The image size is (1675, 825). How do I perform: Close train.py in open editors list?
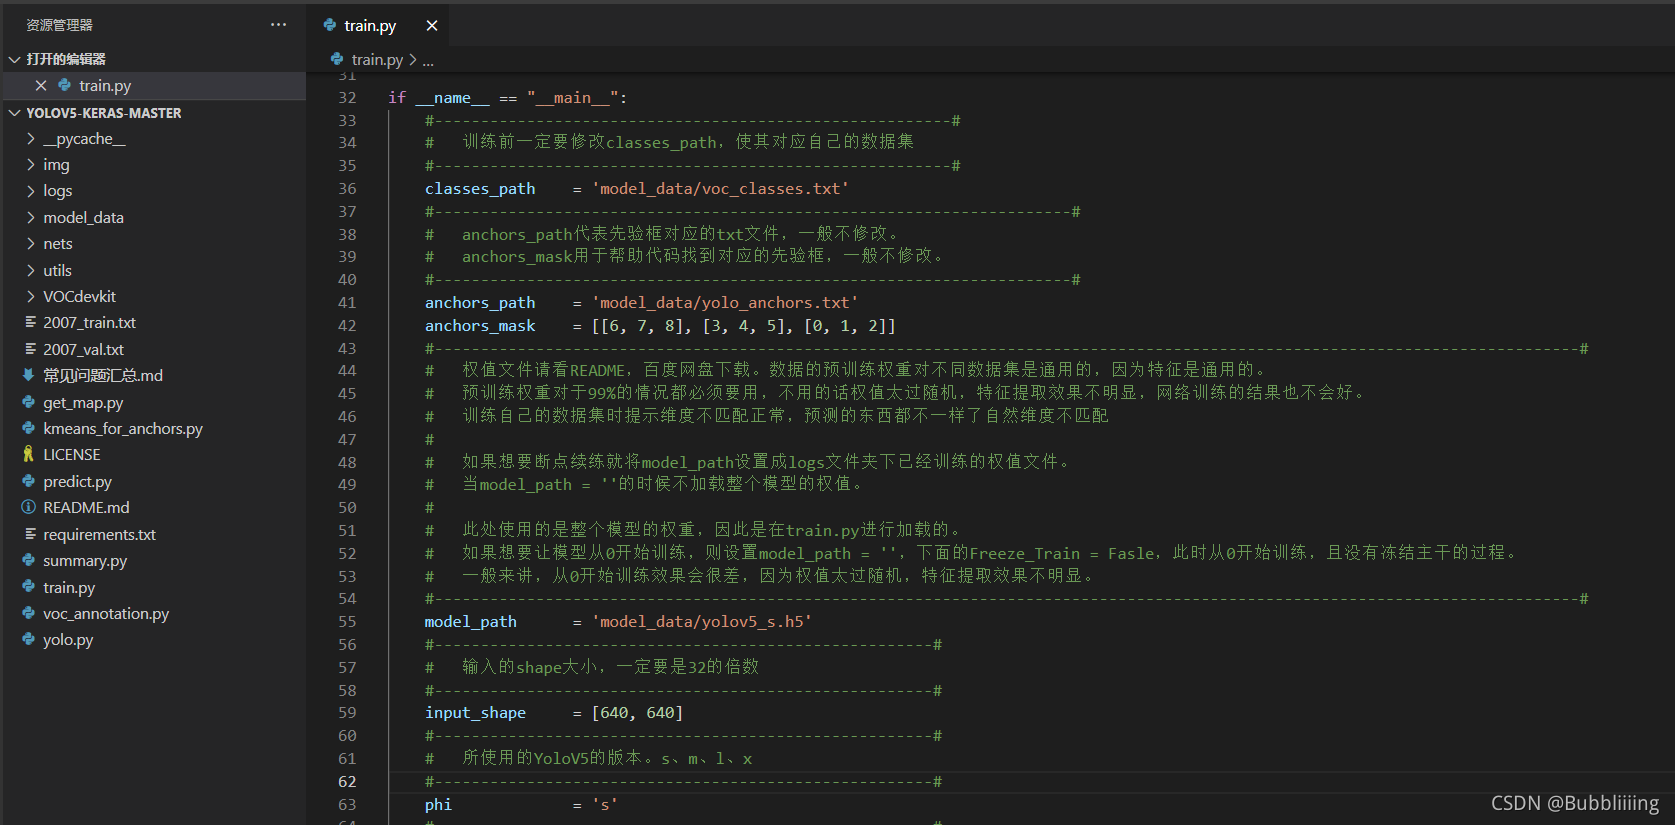tap(41, 86)
